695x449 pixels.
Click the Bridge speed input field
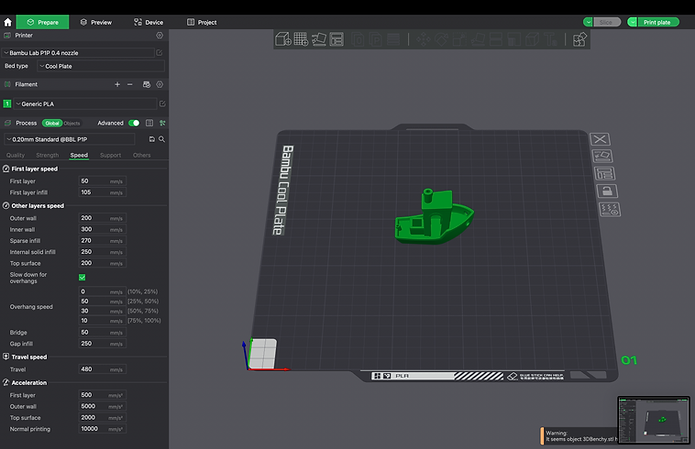102,332
